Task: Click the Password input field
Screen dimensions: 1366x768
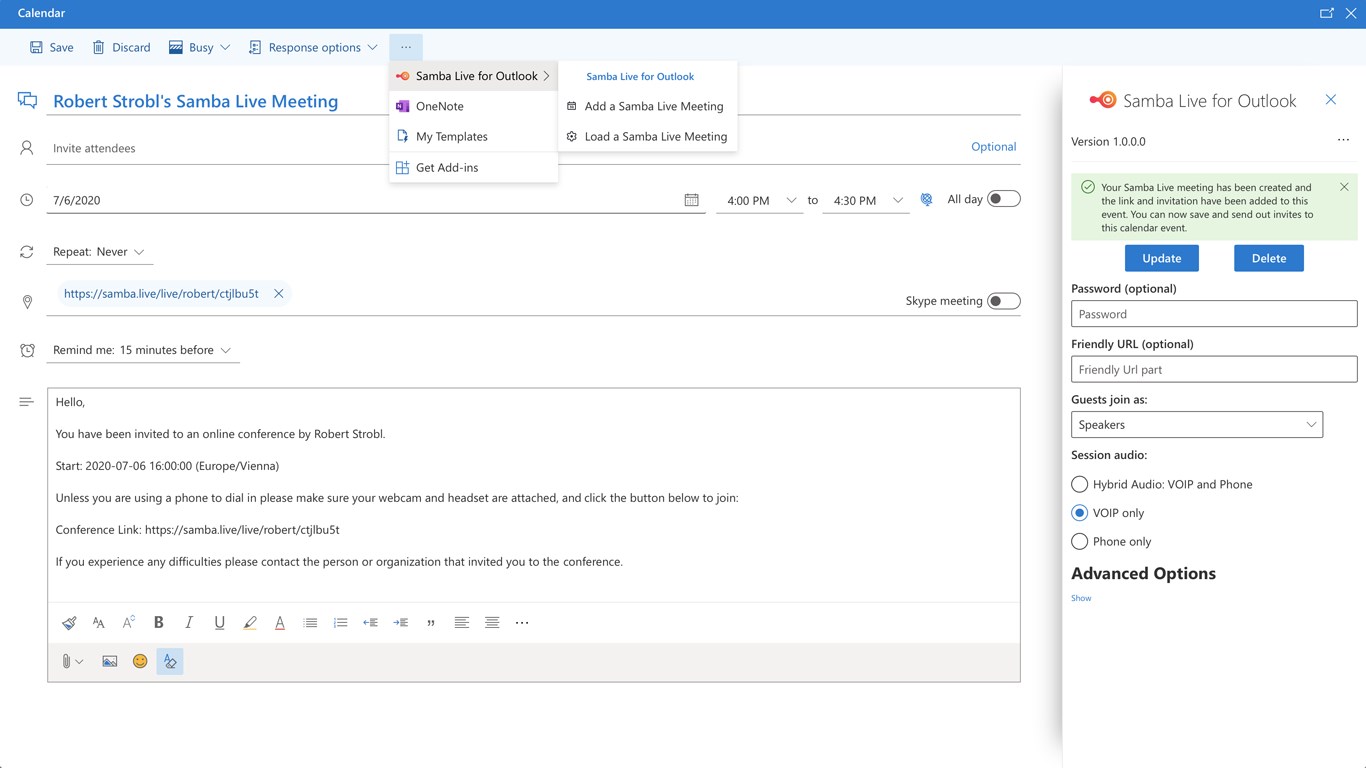Action: [x=1214, y=314]
